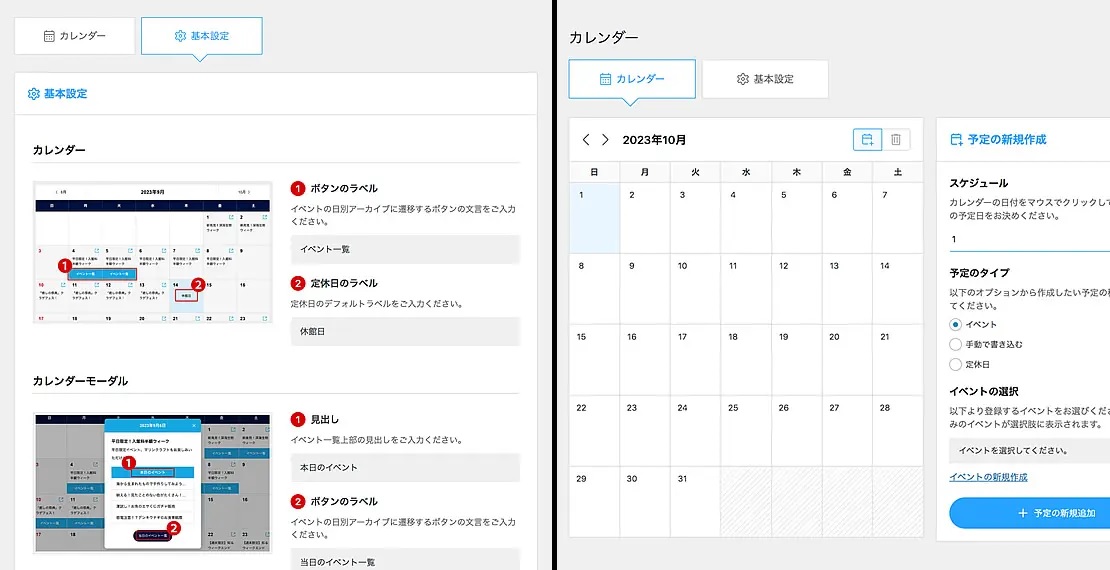Click the calendar icon beside 予定の新規作成 heading

click(956, 140)
